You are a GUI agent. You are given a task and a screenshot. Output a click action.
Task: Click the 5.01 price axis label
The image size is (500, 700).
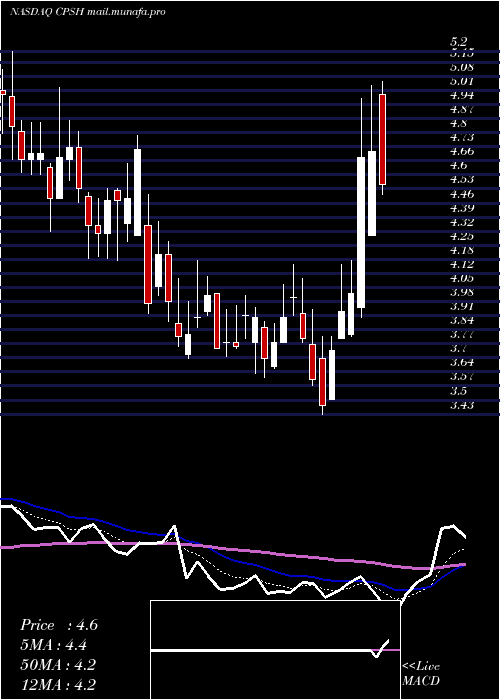[x=462, y=81]
